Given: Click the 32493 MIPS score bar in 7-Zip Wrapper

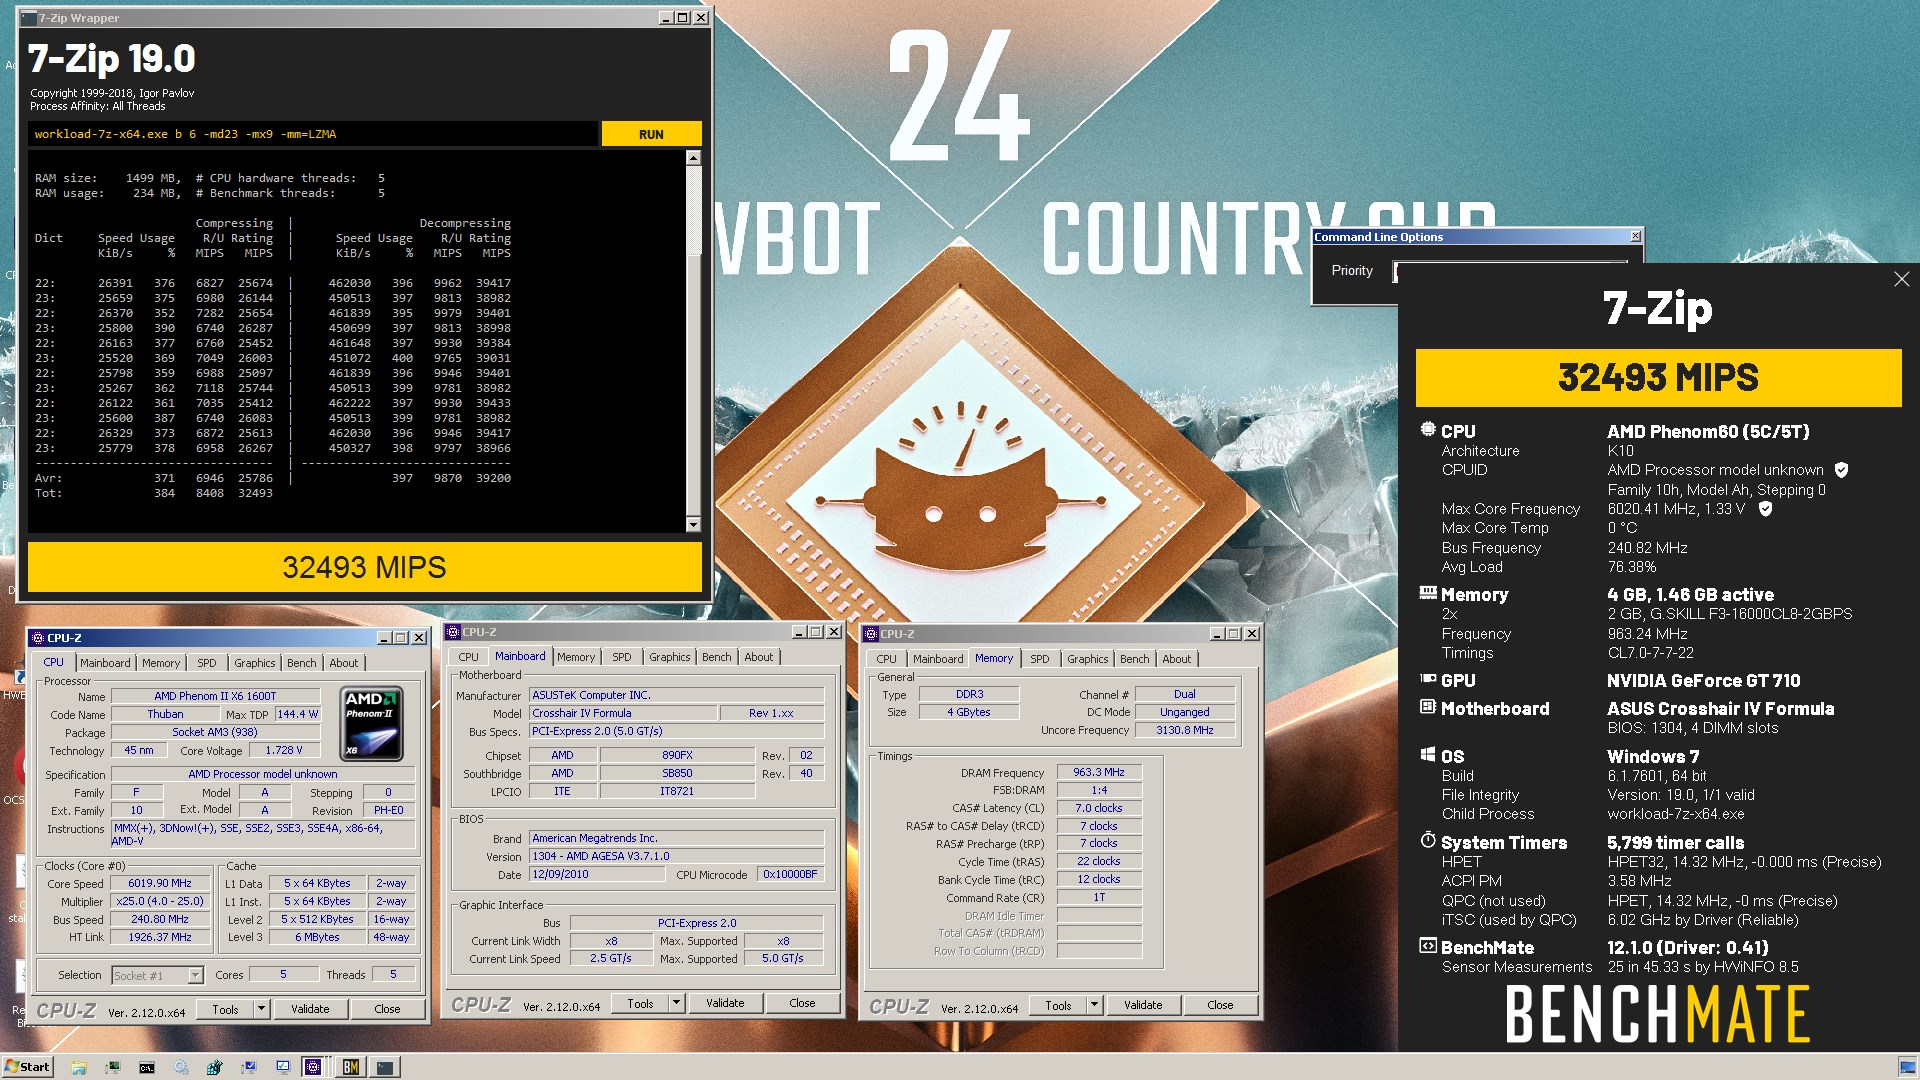Looking at the screenshot, I should coord(364,567).
